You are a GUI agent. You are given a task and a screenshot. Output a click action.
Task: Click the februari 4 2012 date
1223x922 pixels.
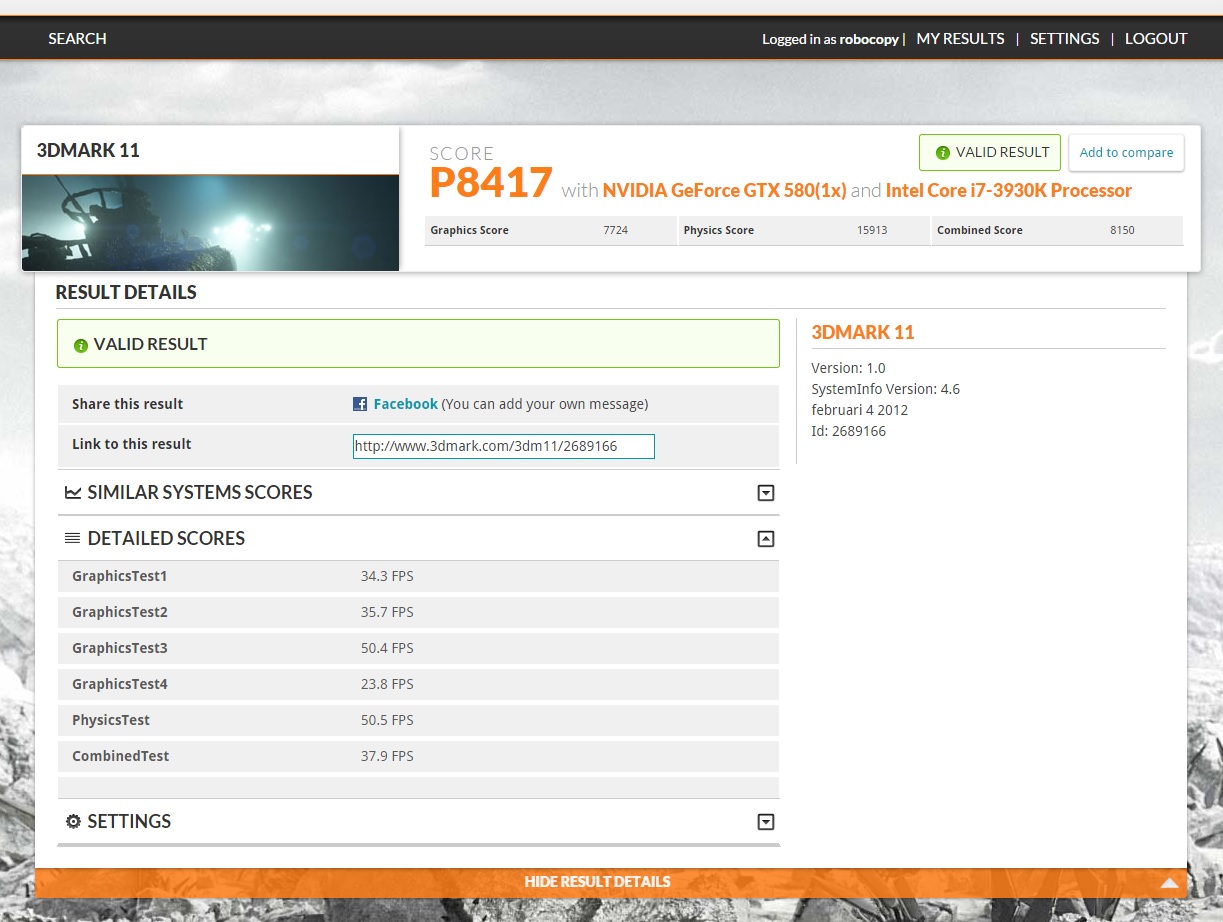pyautogui.click(x=859, y=410)
